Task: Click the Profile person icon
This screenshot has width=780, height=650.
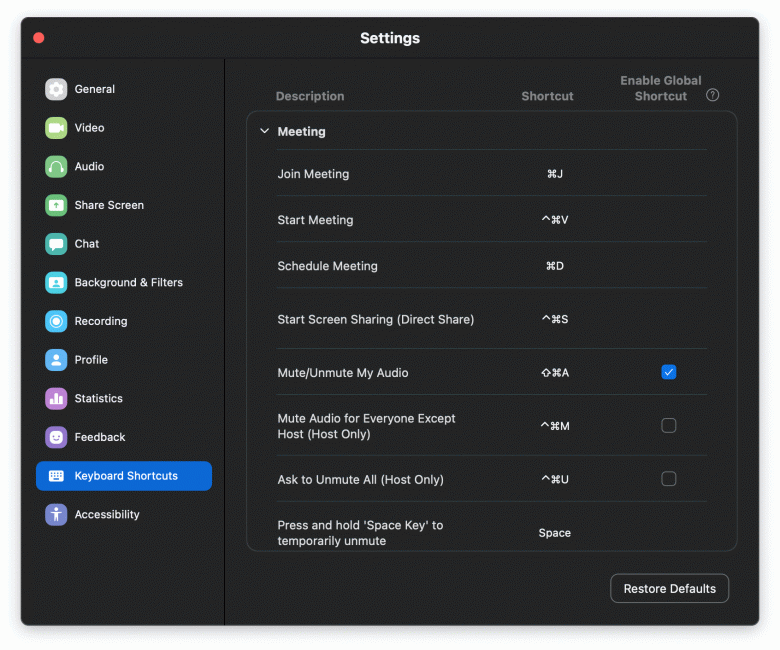Action: click(x=56, y=360)
